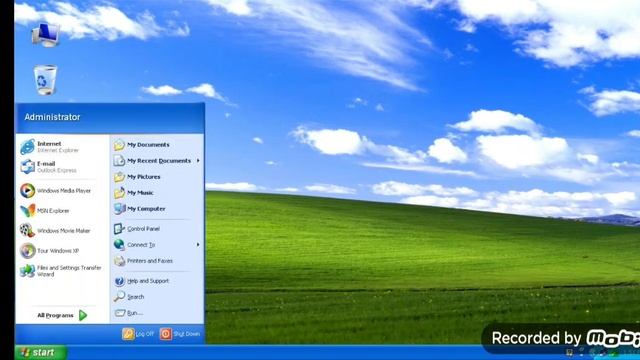Screen dimensions: 640x360
Task: Open Files and Settings Transfer Wizard icon
Action: (x=28, y=271)
